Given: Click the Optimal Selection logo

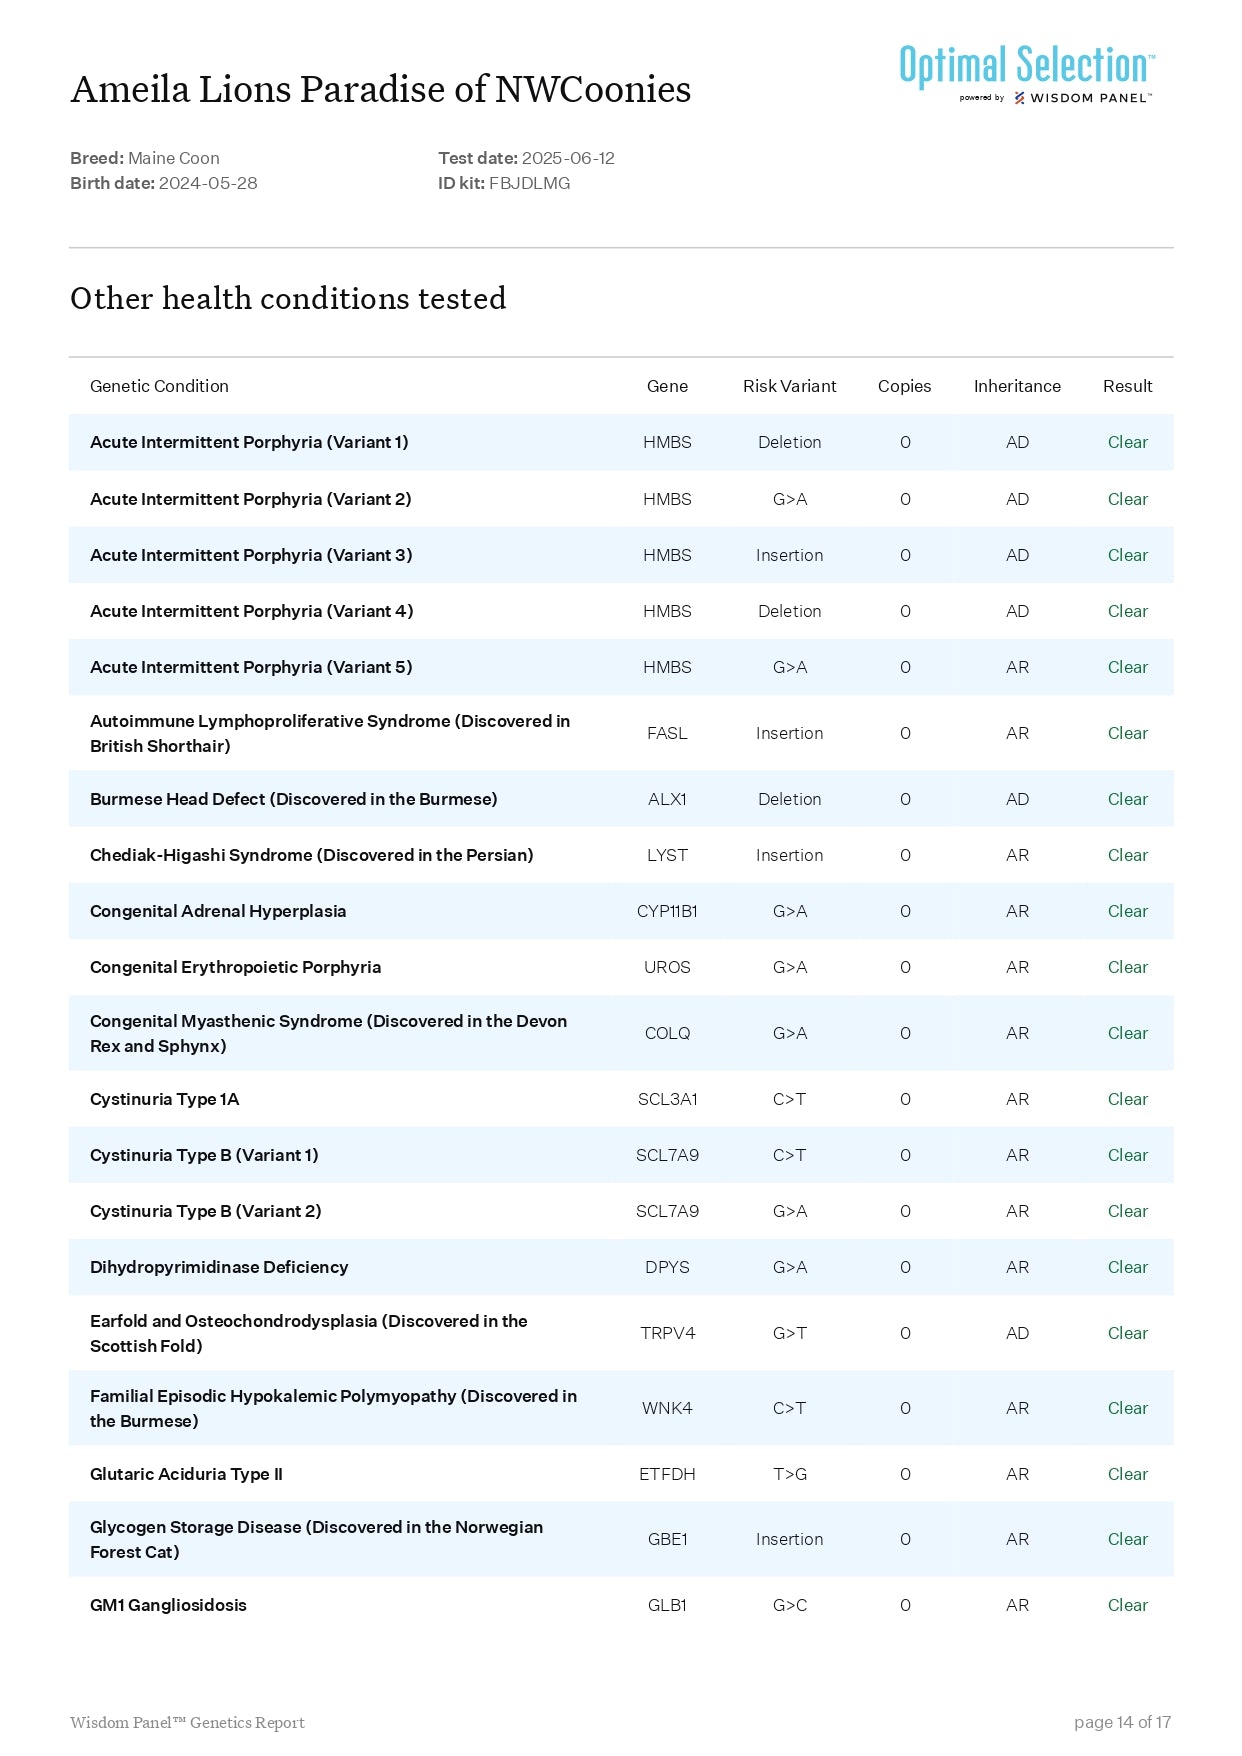Looking at the screenshot, I should coord(1026,66).
